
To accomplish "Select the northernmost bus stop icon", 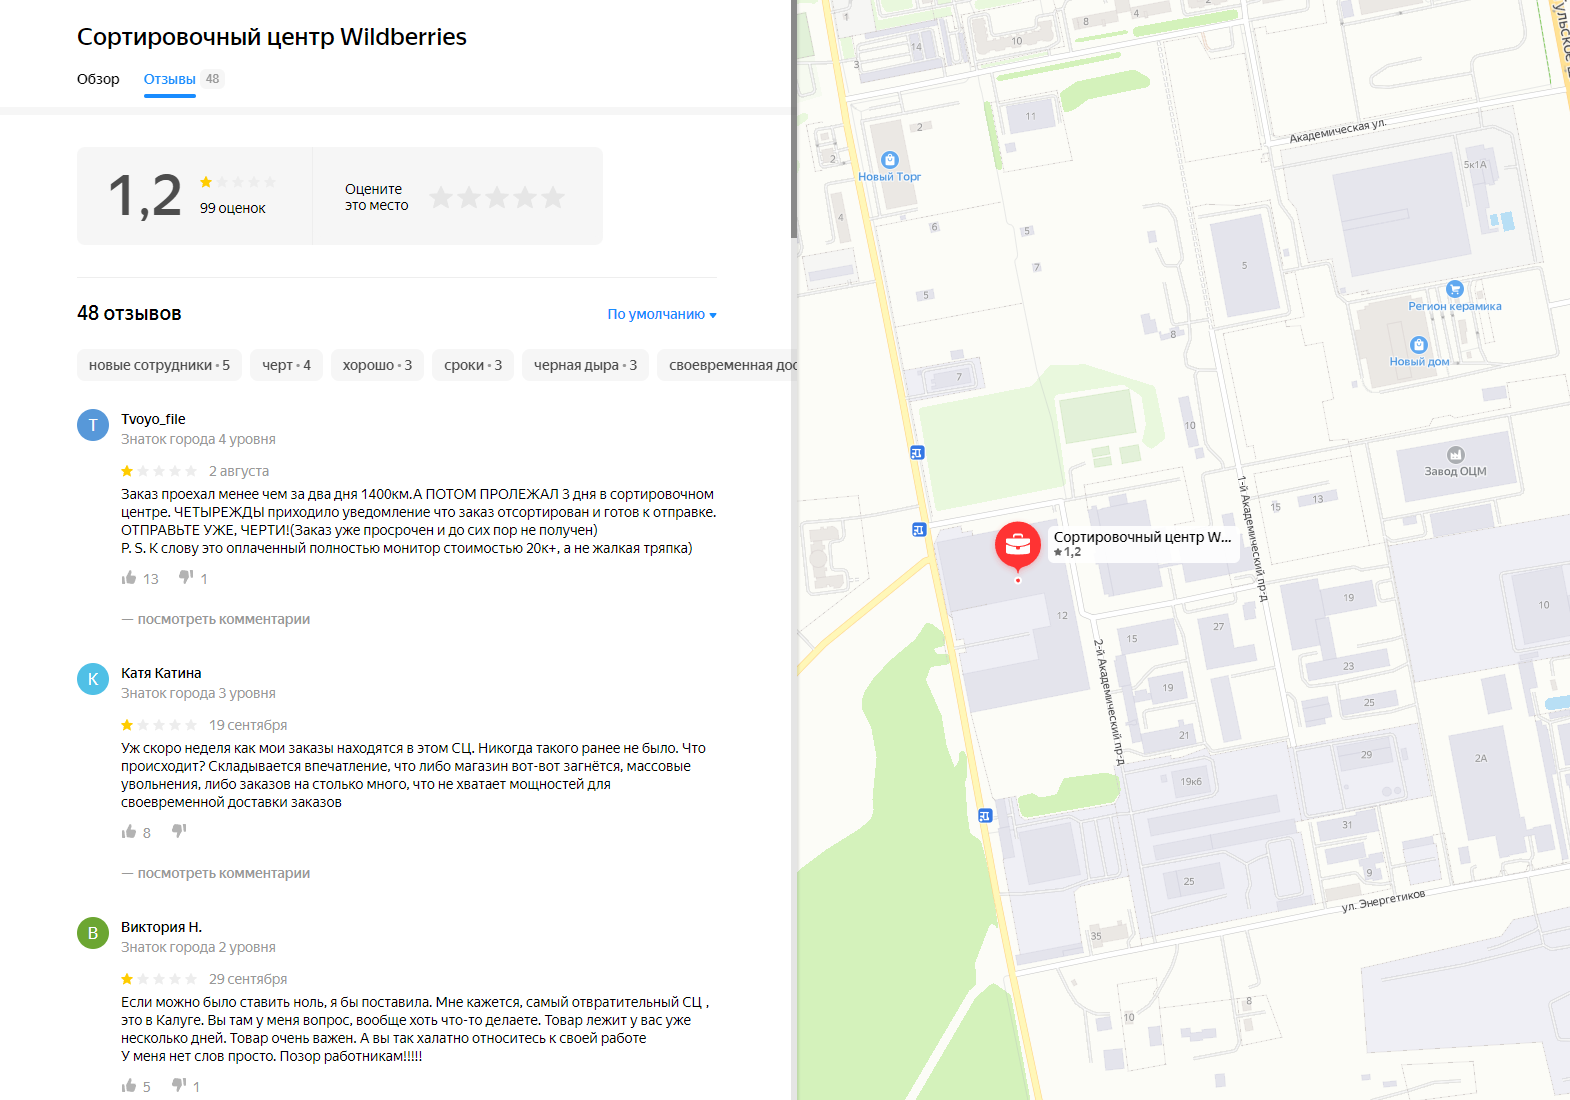I will 917,453.
